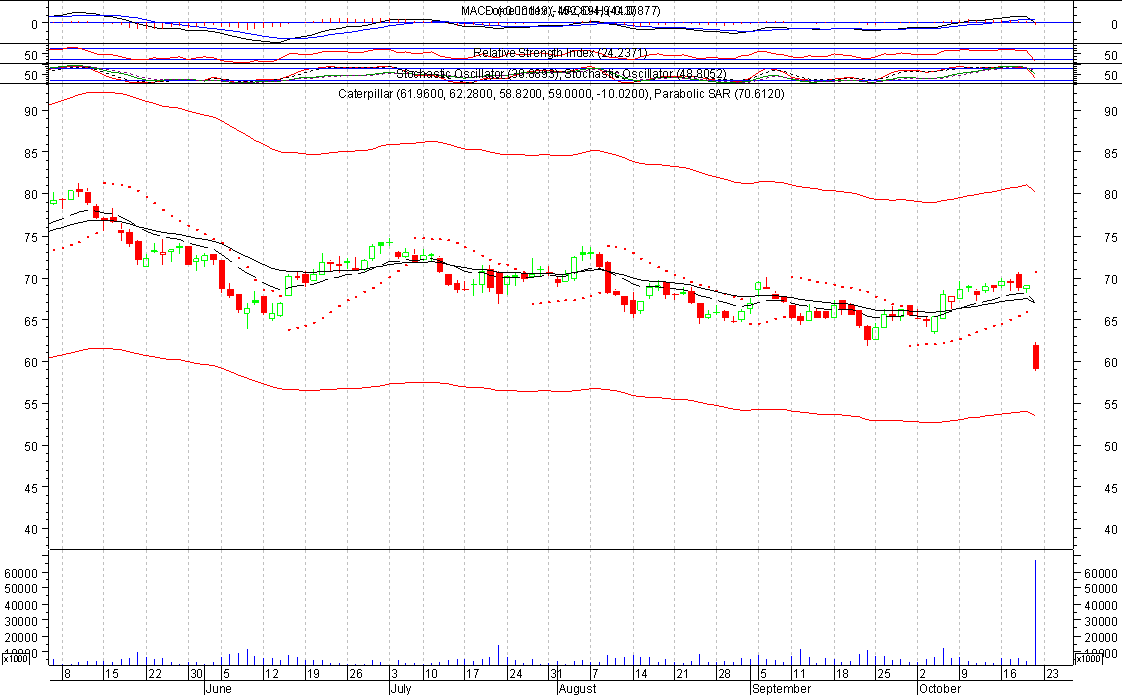This screenshot has height=695, width=1122.
Task: Click the Stochastic Oscillator (48.8052) label
Action: 645,74
